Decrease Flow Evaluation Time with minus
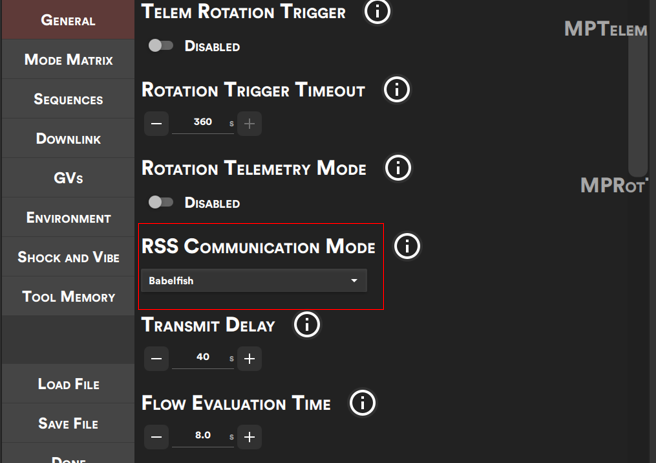Viewport: 656px width, 463px height. [157, 437]
